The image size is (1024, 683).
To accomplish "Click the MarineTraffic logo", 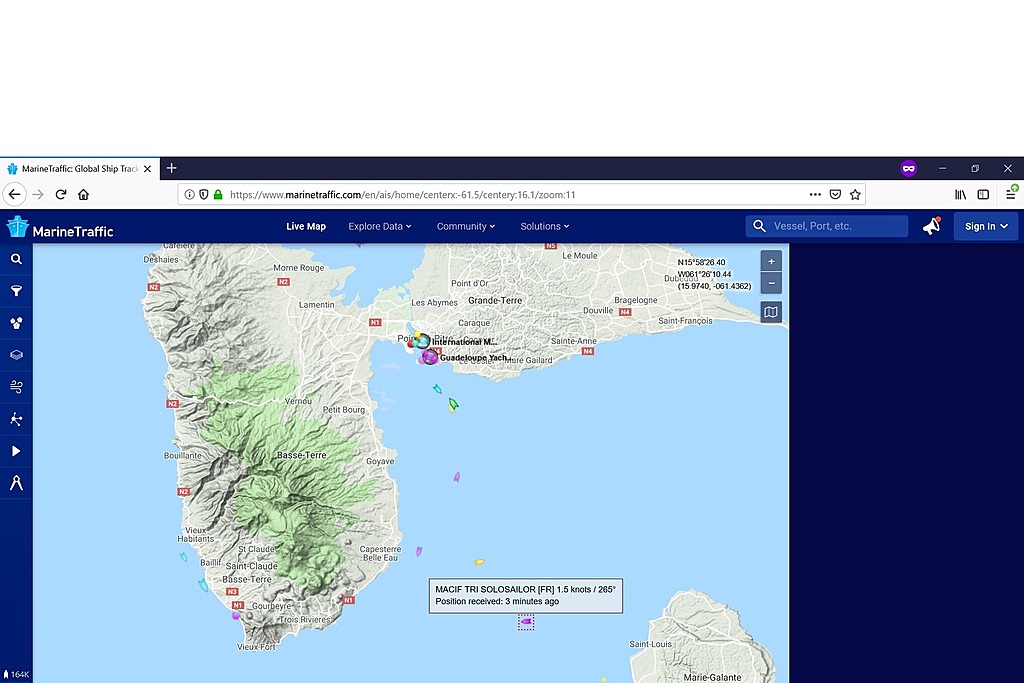I will point(60,227).
